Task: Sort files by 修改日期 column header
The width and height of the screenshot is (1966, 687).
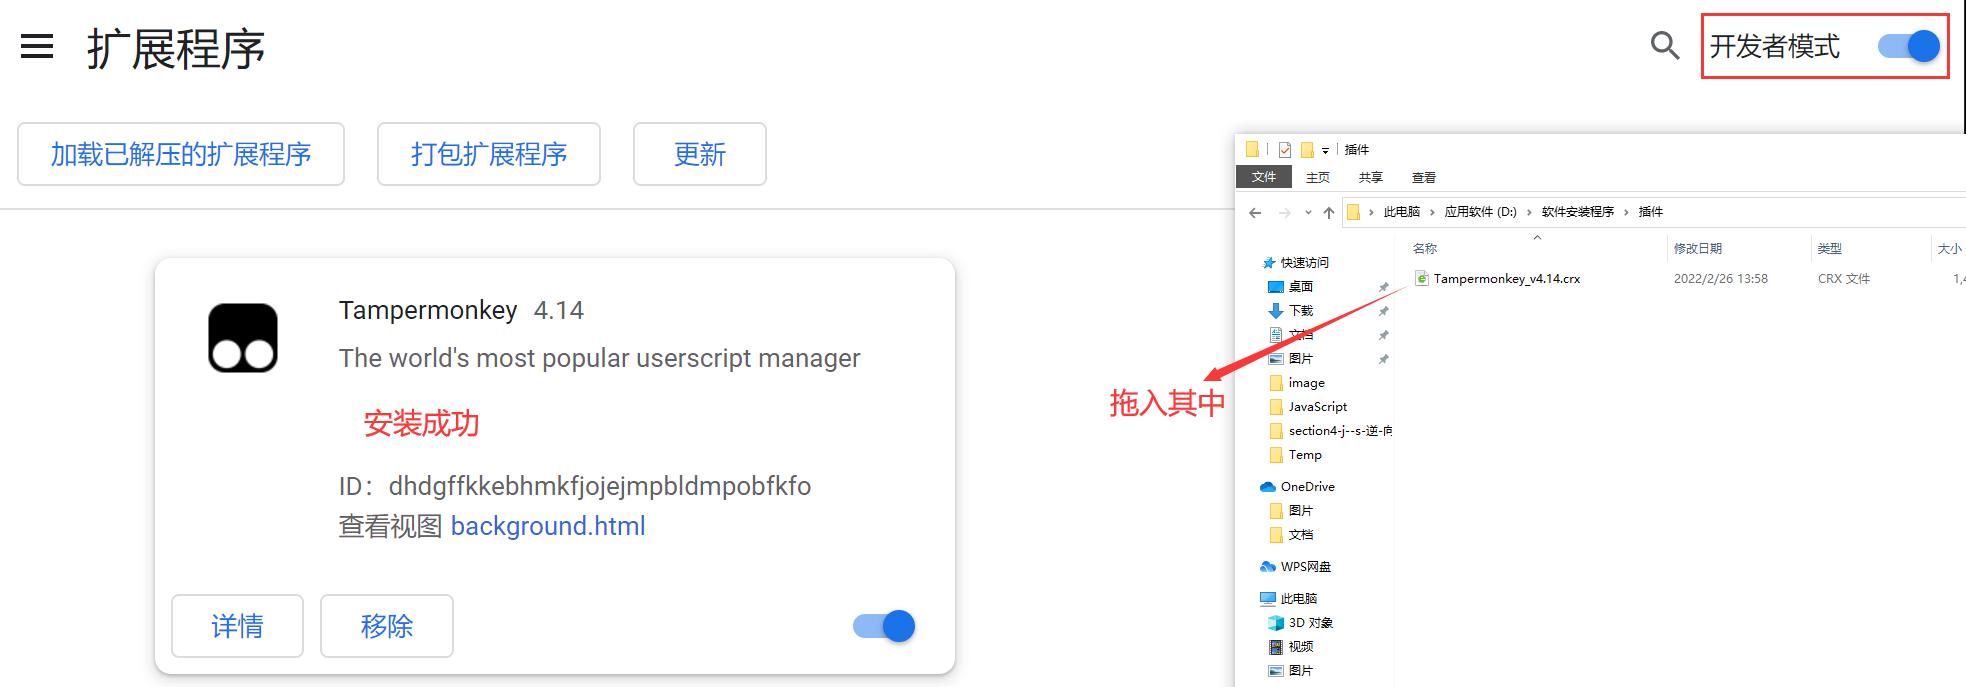Action: pos(1697,249)
